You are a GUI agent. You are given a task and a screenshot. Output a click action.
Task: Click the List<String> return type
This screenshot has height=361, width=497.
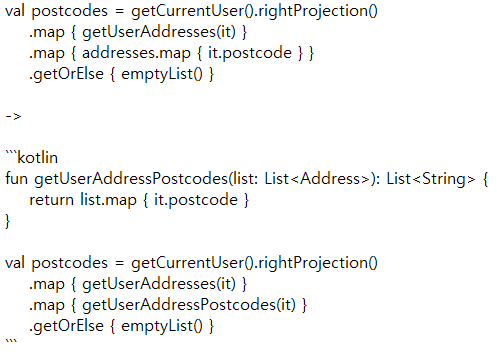click(431, 179)
